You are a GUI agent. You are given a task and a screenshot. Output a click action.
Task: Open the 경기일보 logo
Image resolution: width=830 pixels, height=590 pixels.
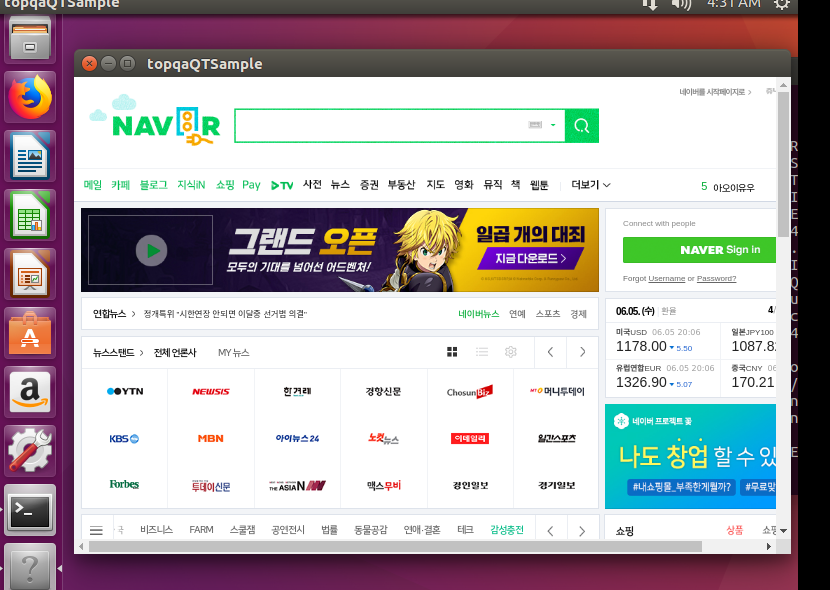pyautogui.click(x=556, y=485)
